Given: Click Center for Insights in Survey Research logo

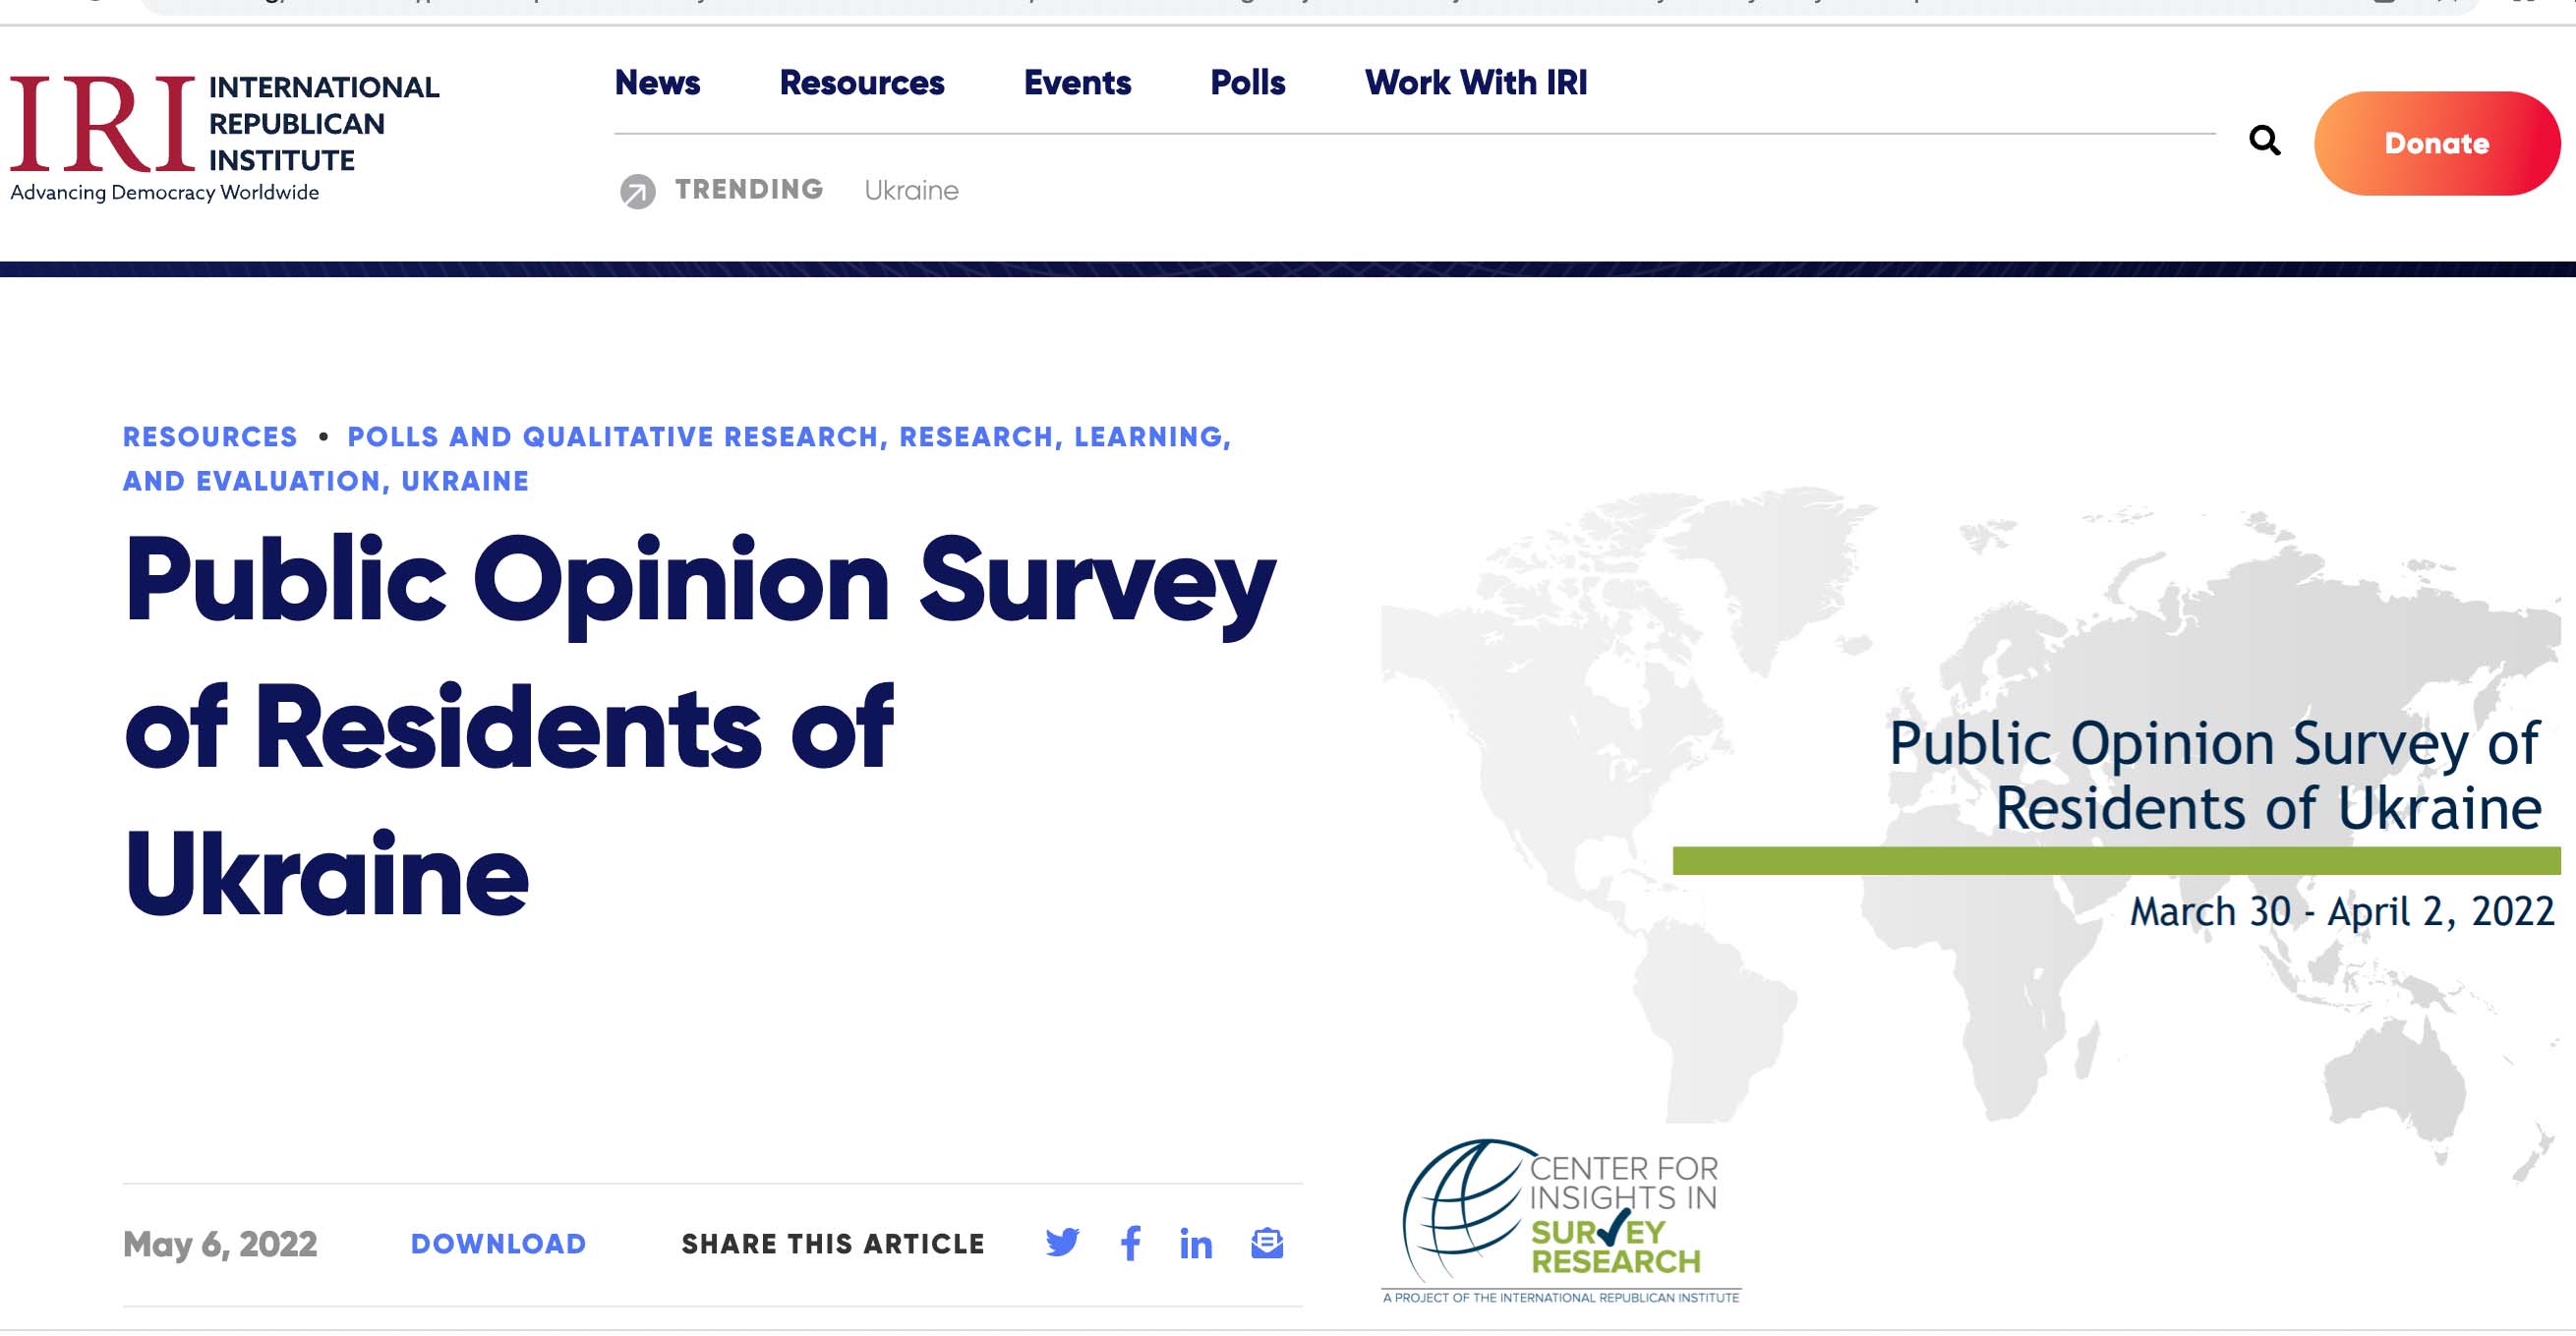Looking at the screenshot, I should (x=1560, y=1220).
